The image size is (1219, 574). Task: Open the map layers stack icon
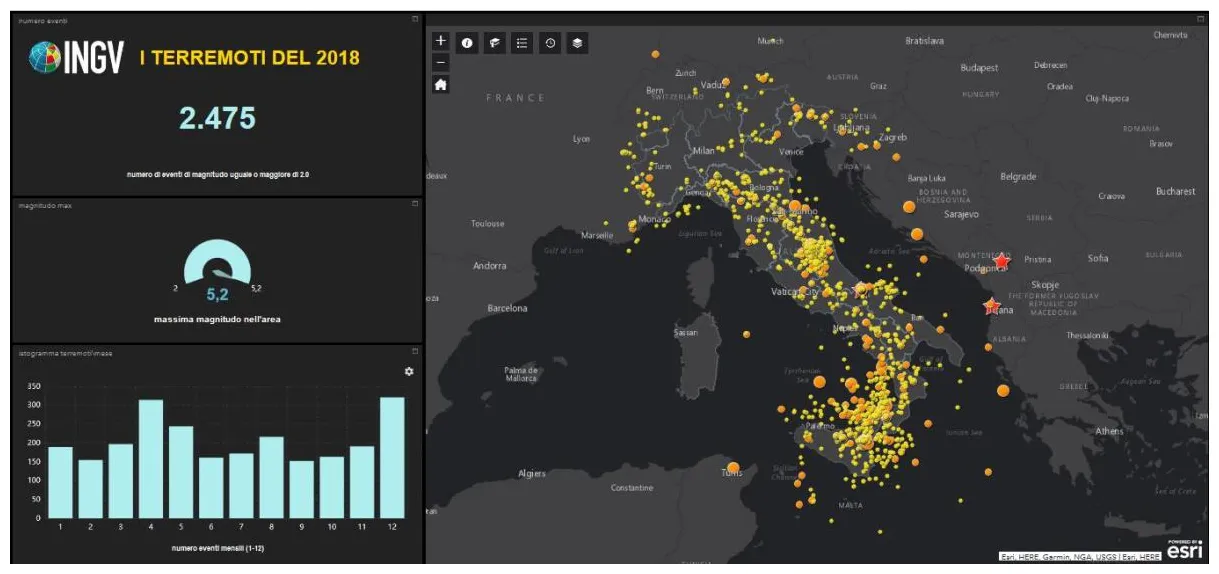click(x=578, y=43)
